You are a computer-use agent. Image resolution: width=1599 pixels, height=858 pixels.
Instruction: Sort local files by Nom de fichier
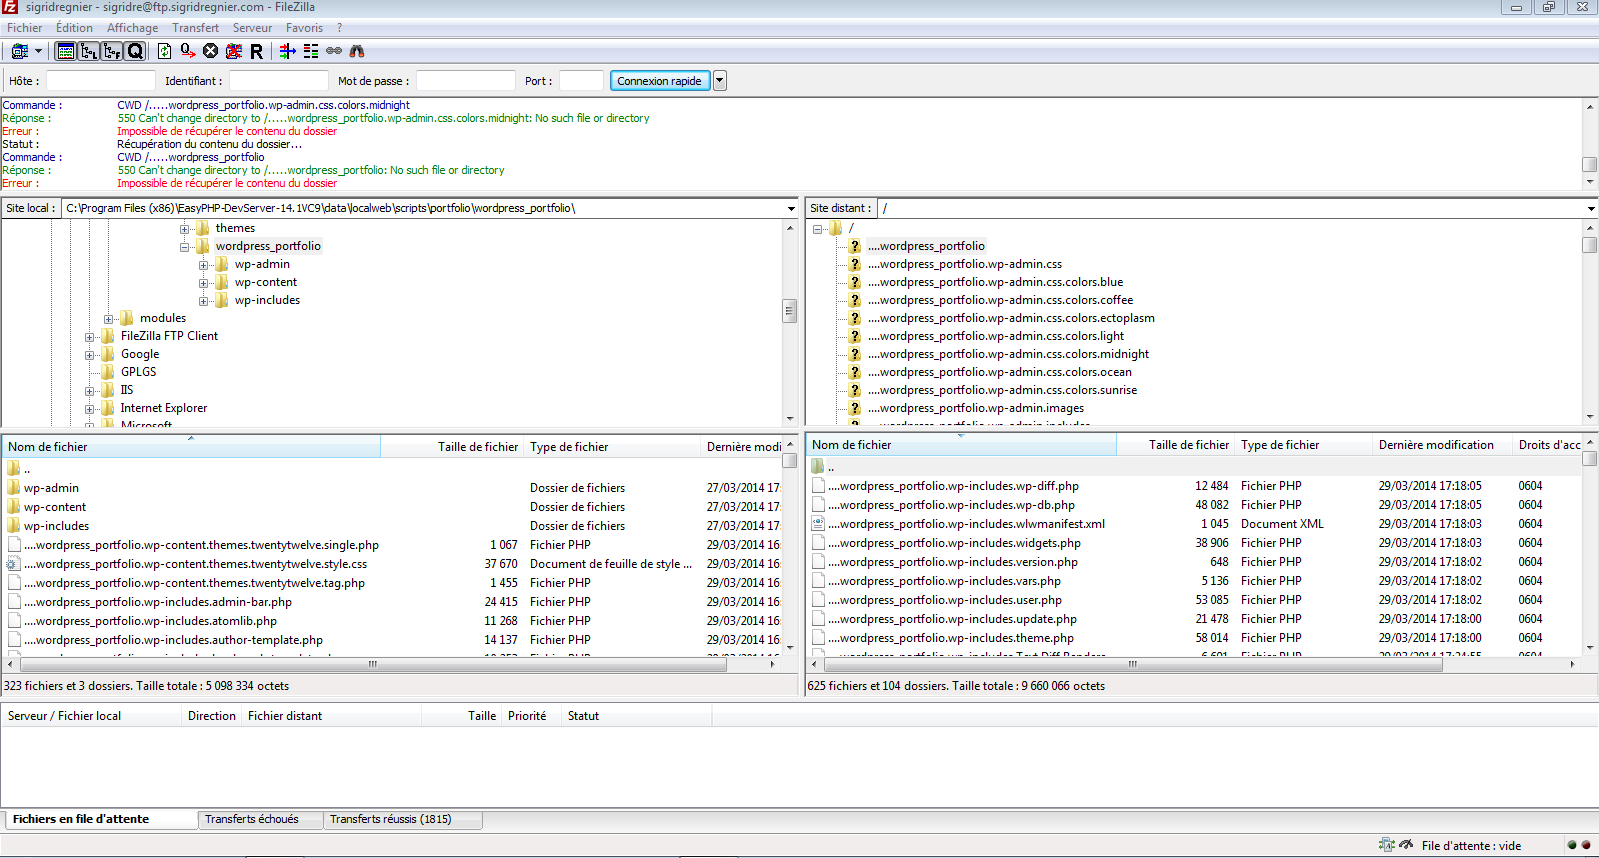(x=191, y=447)
